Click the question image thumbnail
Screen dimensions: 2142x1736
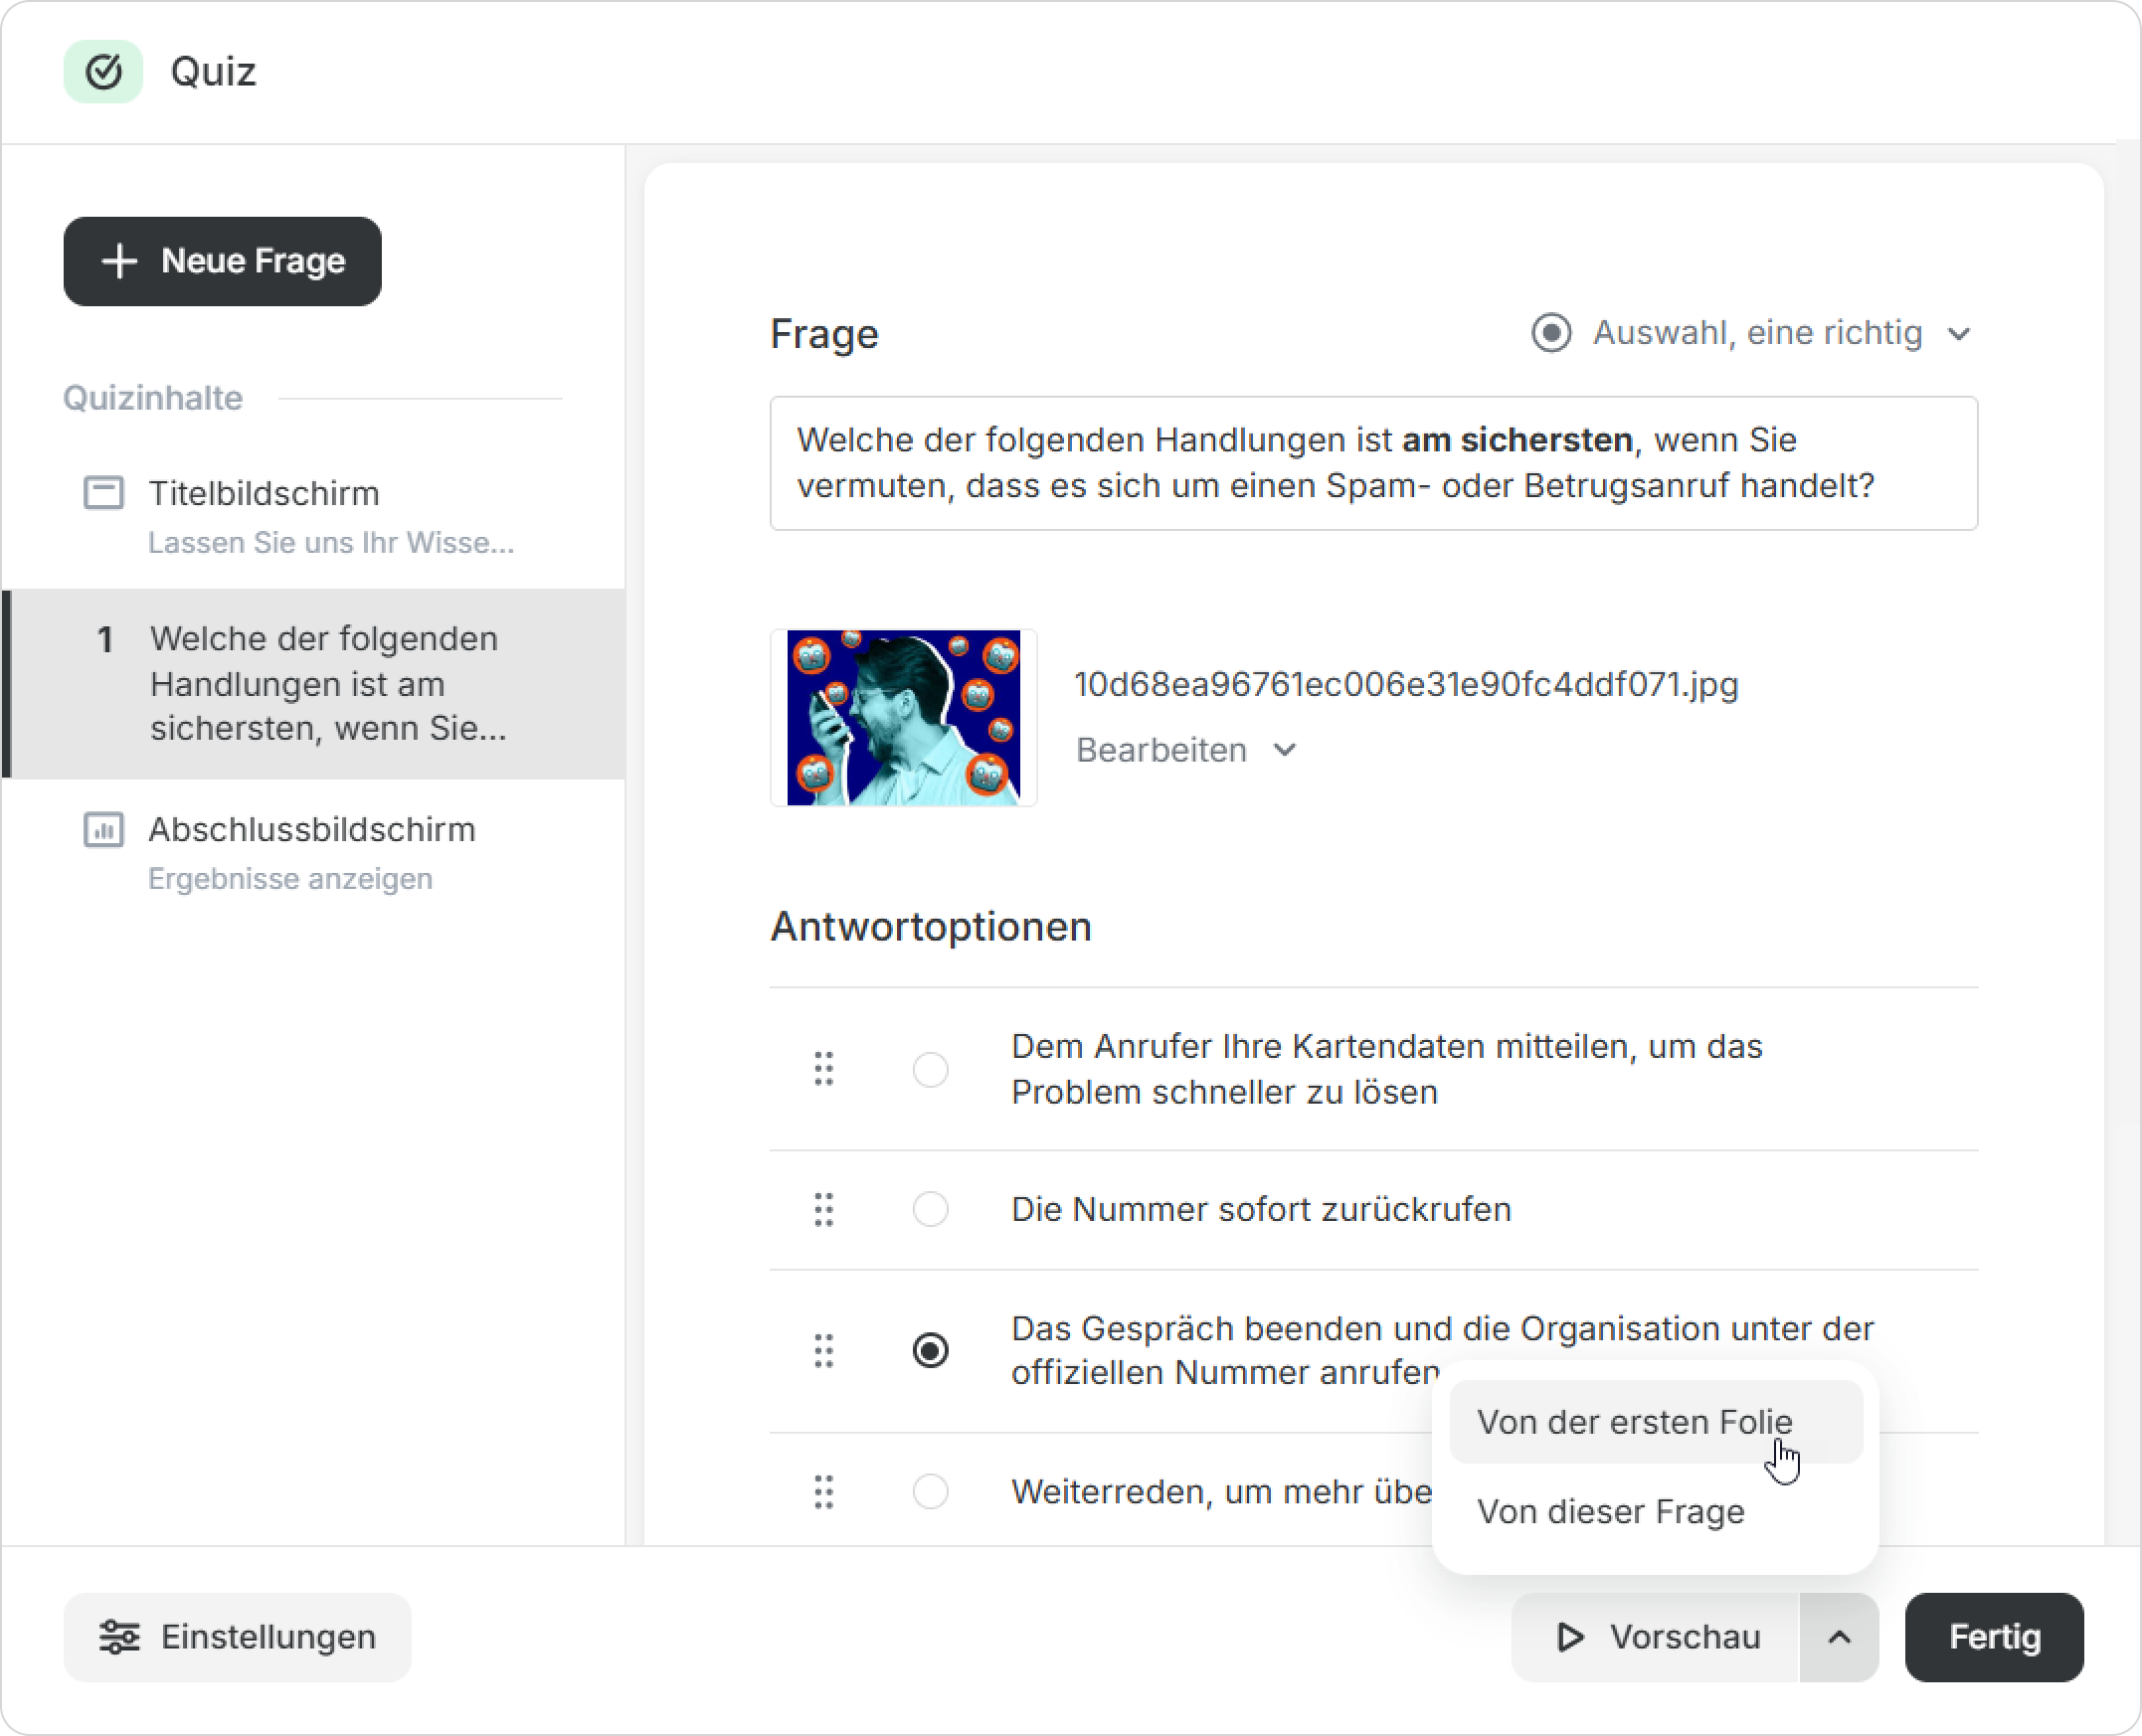[903, 717]
